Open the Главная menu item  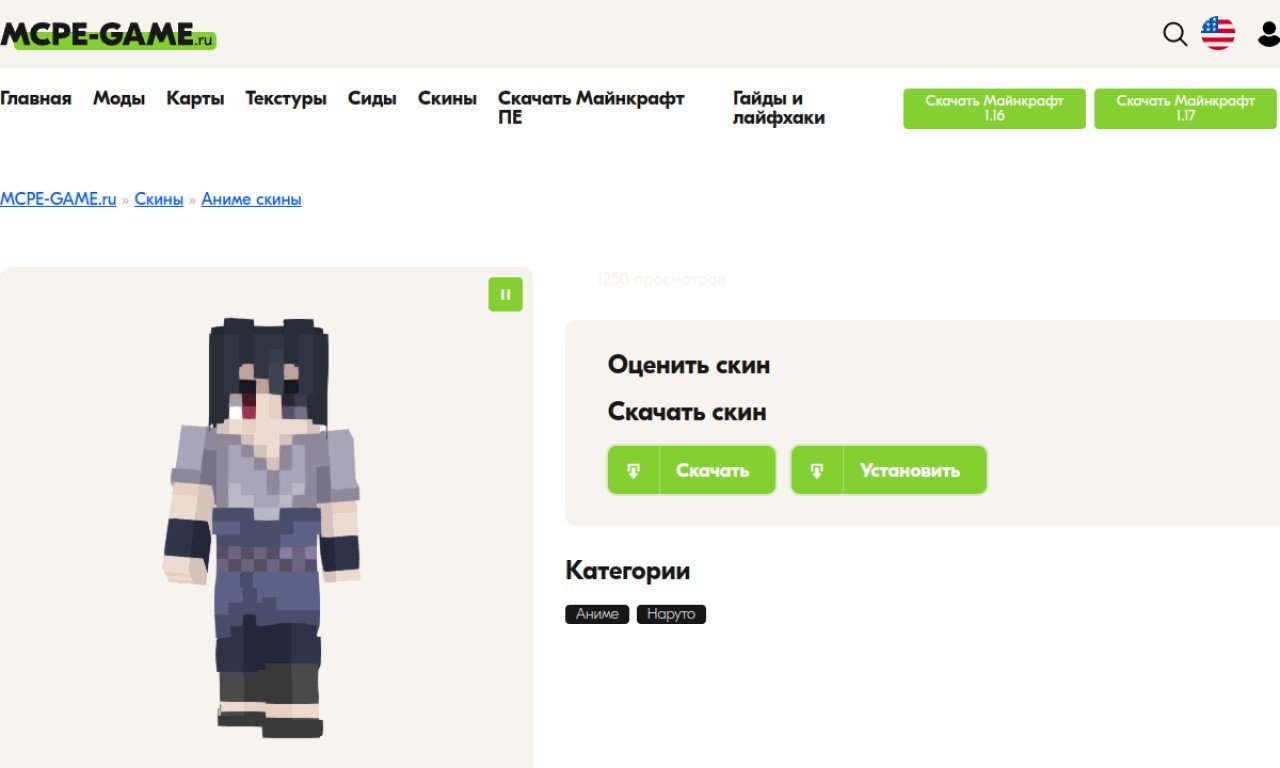36,98
